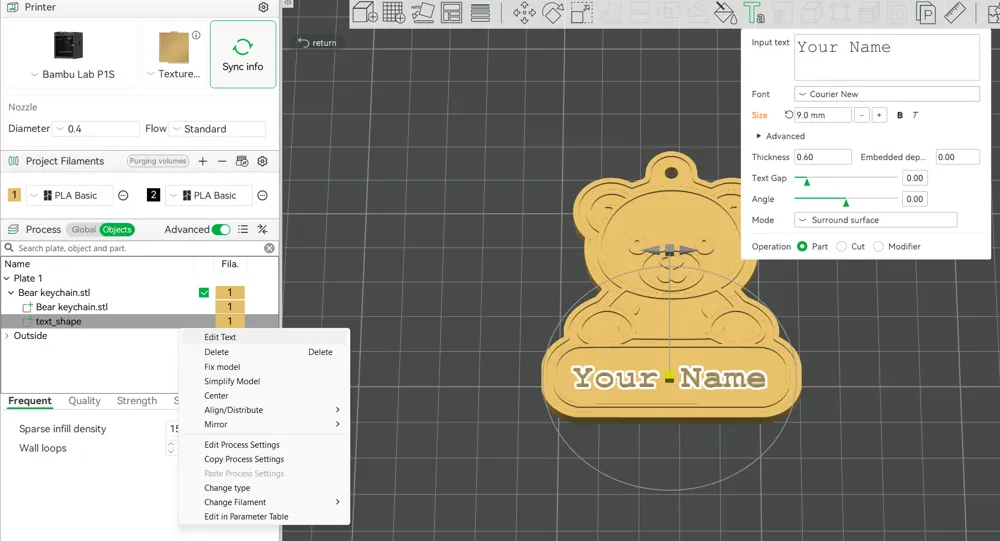Click filament 1 color swatch

tap(14, 195)
